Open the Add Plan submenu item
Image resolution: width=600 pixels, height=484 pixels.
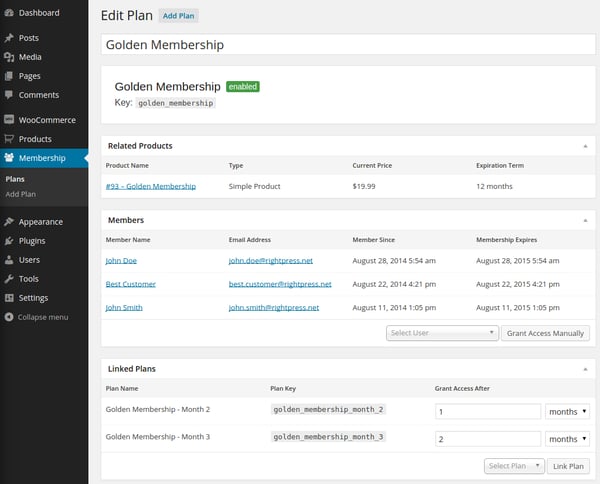click(20, 193)
